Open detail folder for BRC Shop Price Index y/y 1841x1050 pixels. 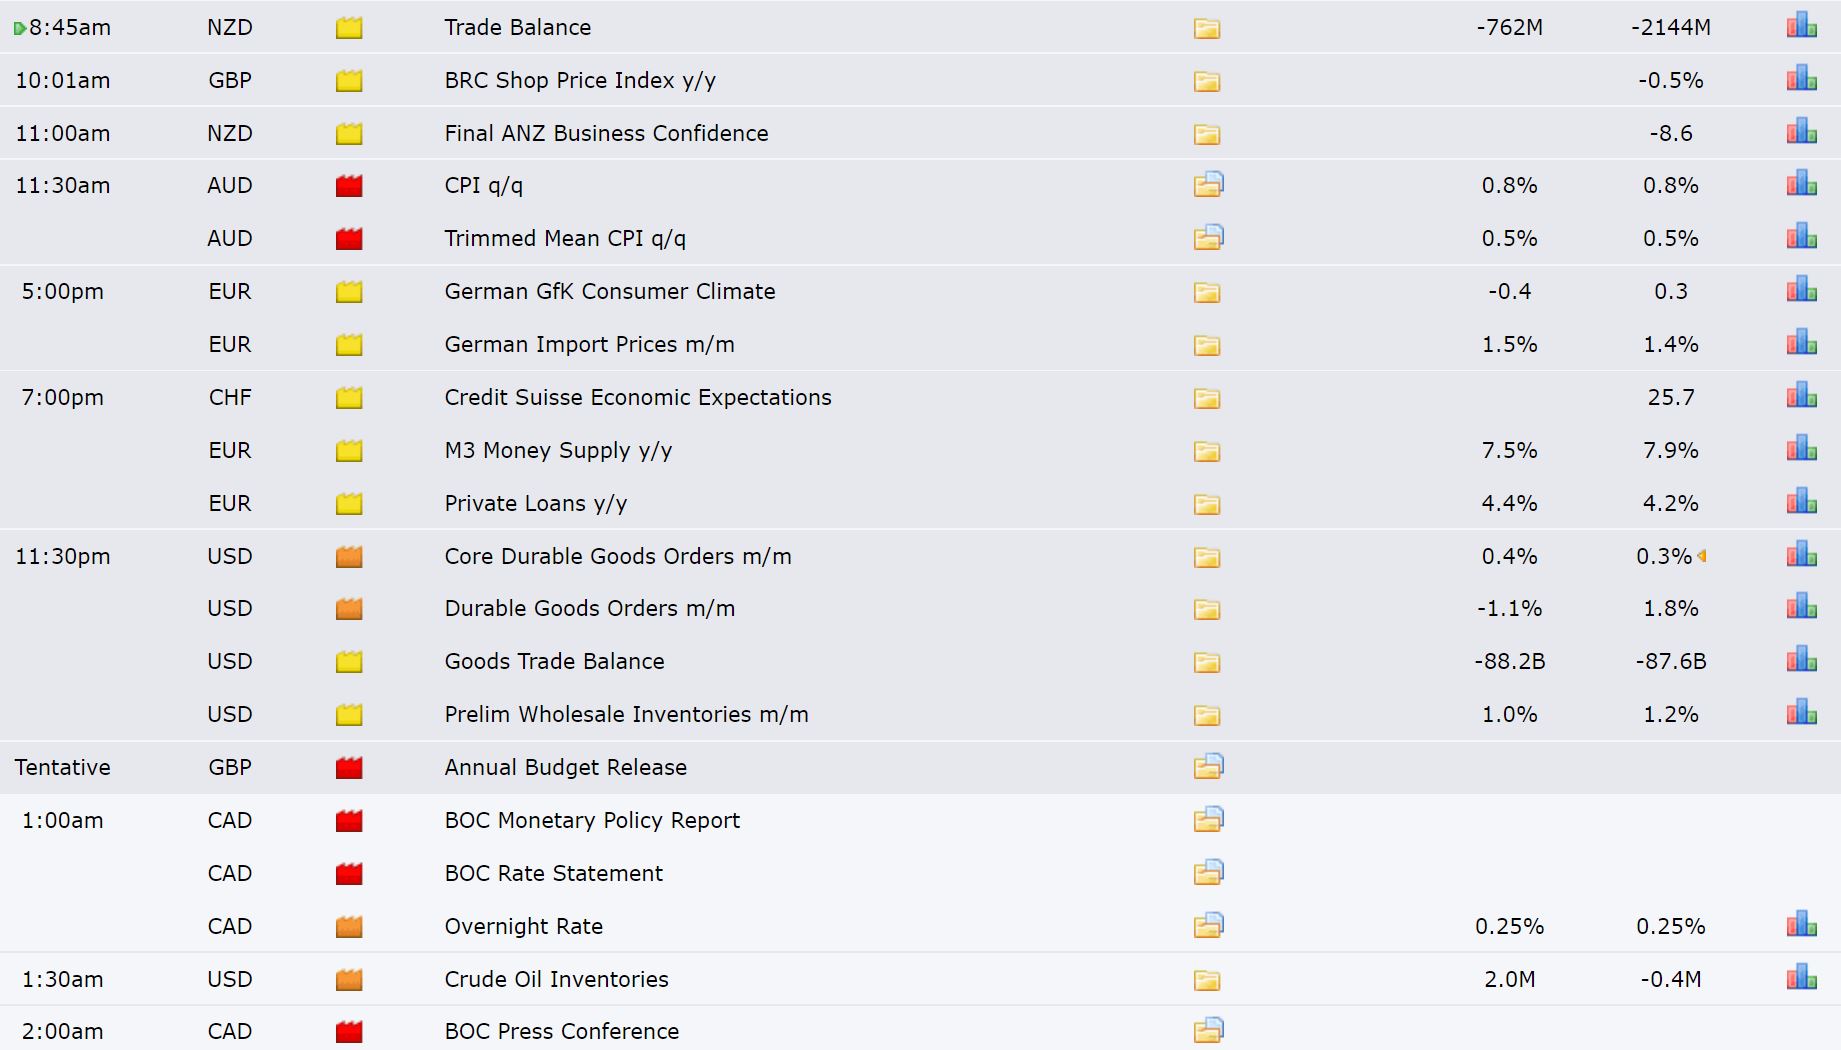click(x=1207, y=81)
